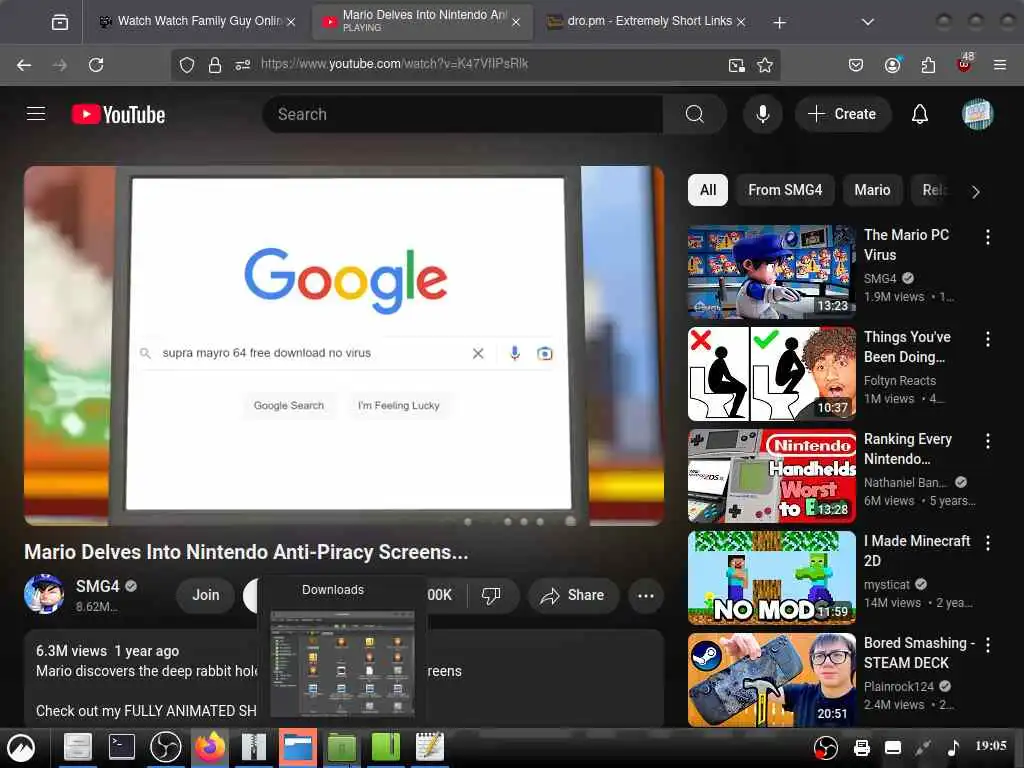Filter recommendations by From SMG4

tap(785, 190)
